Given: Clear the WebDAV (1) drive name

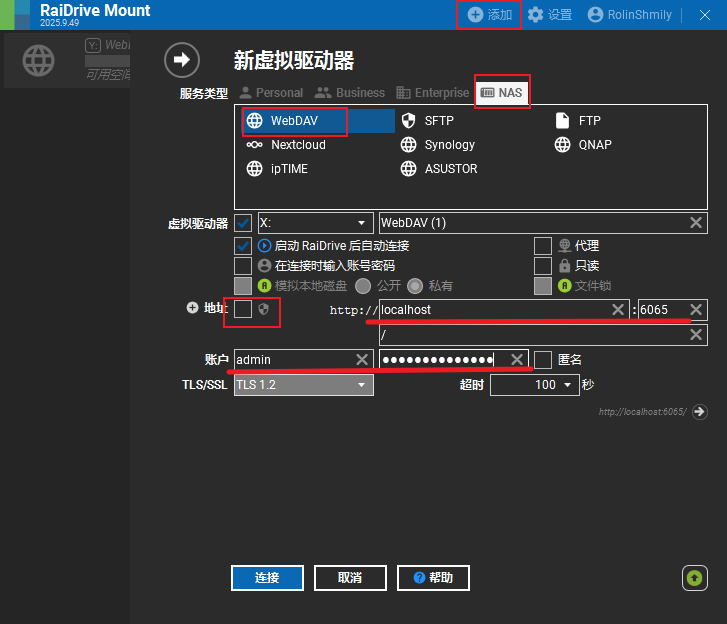Looking at the screenshot, I should coord(696,223).
